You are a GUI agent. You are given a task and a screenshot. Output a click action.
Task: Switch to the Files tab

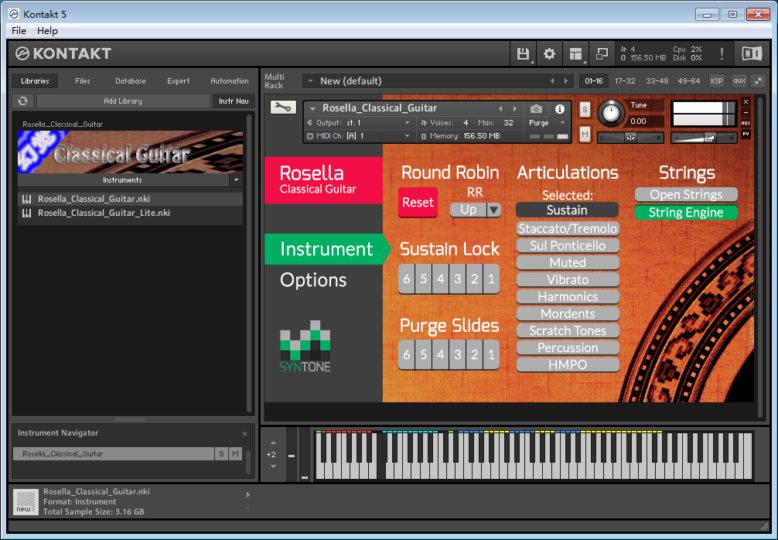tap(82, 81)
